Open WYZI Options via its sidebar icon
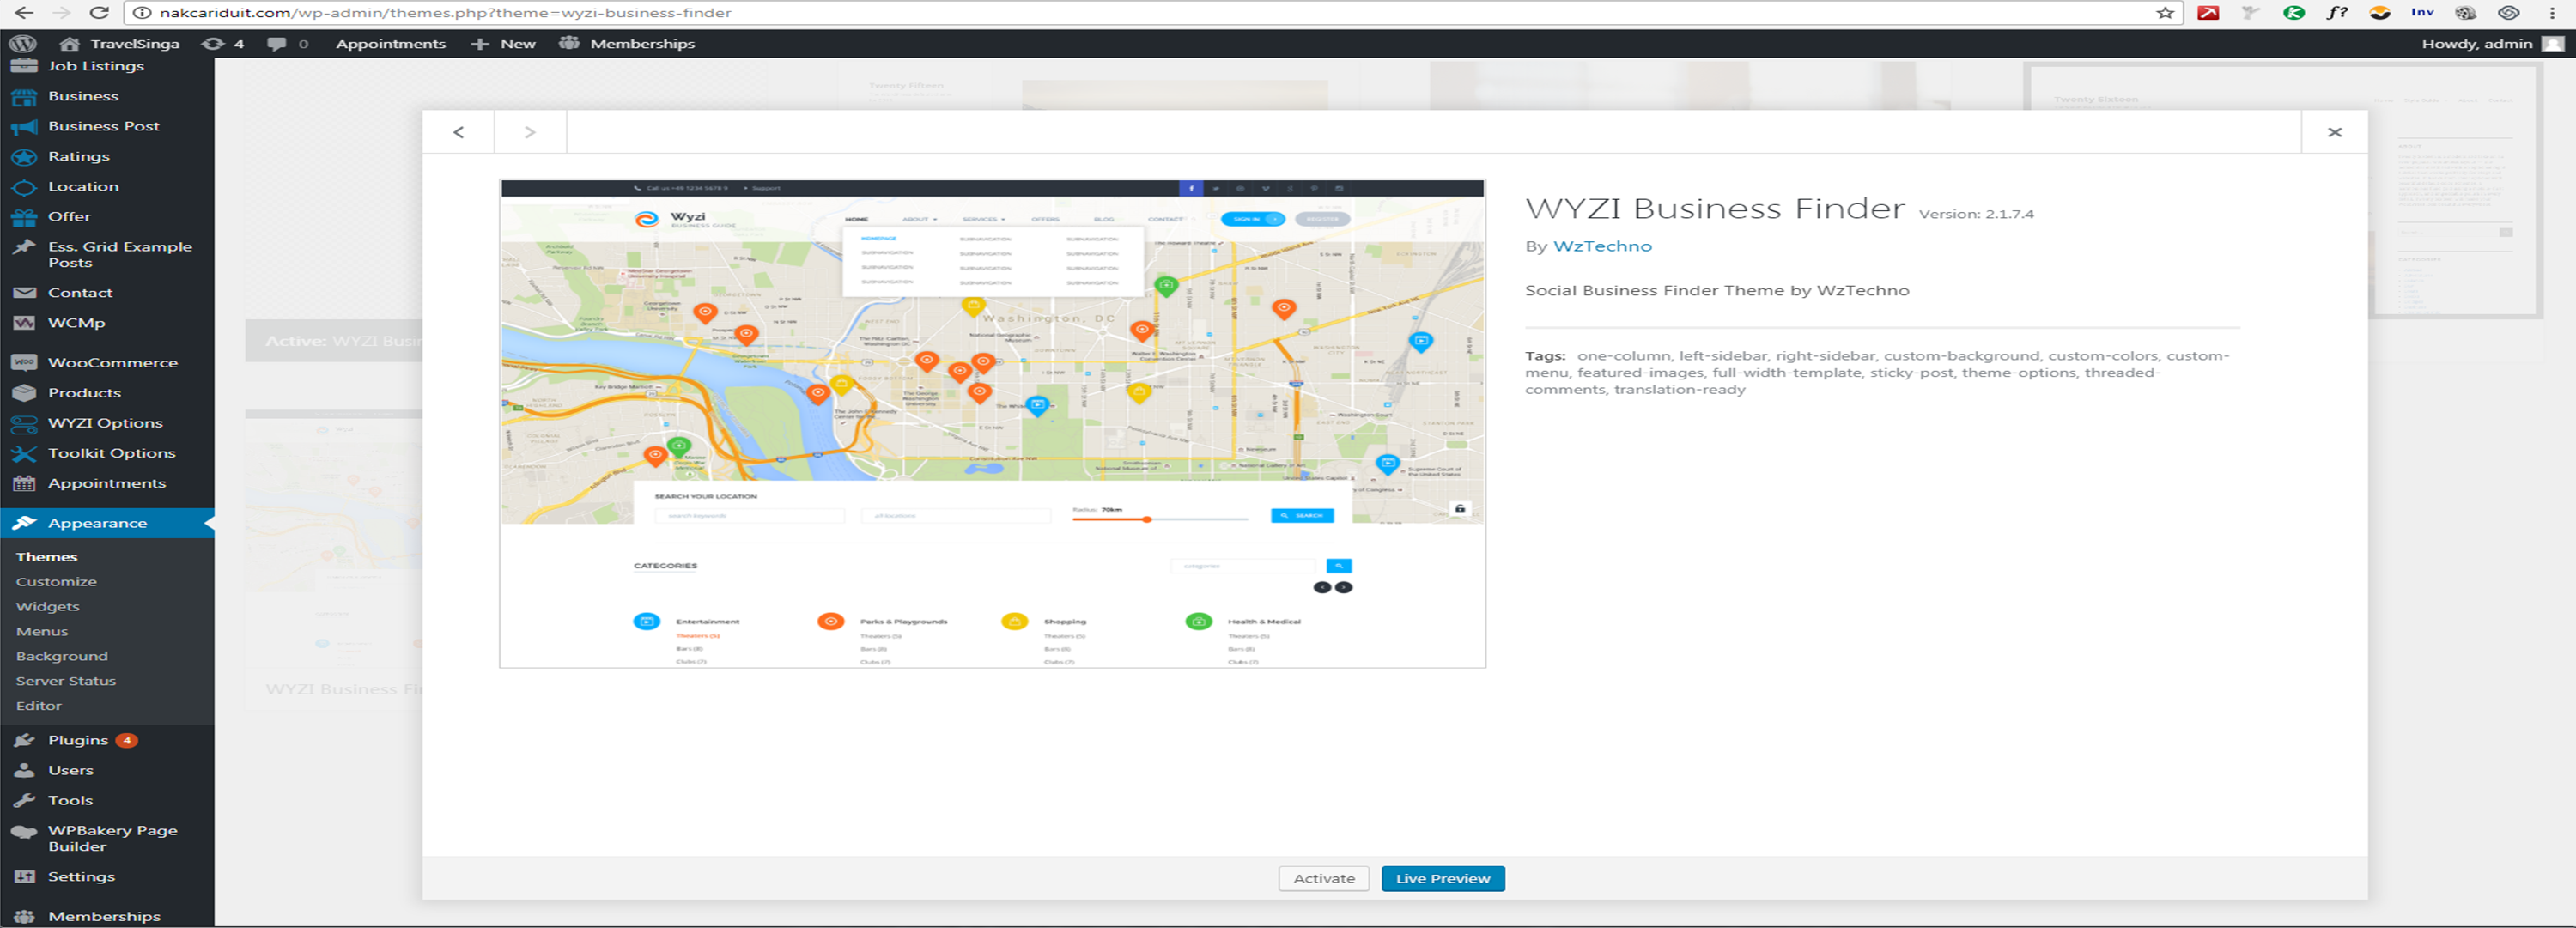2576x928 pixels. (x=24, y=422)
